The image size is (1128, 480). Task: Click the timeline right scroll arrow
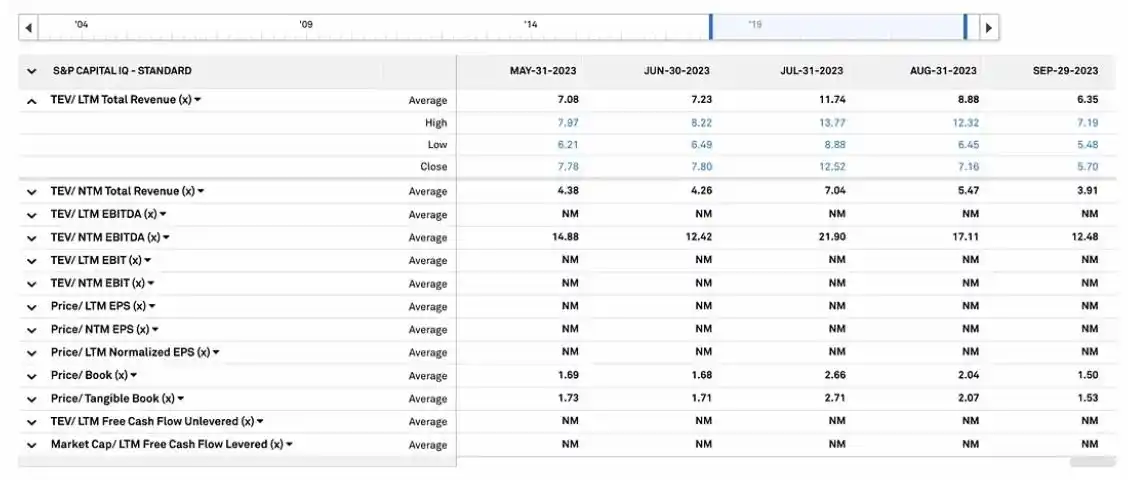point(988,28)
